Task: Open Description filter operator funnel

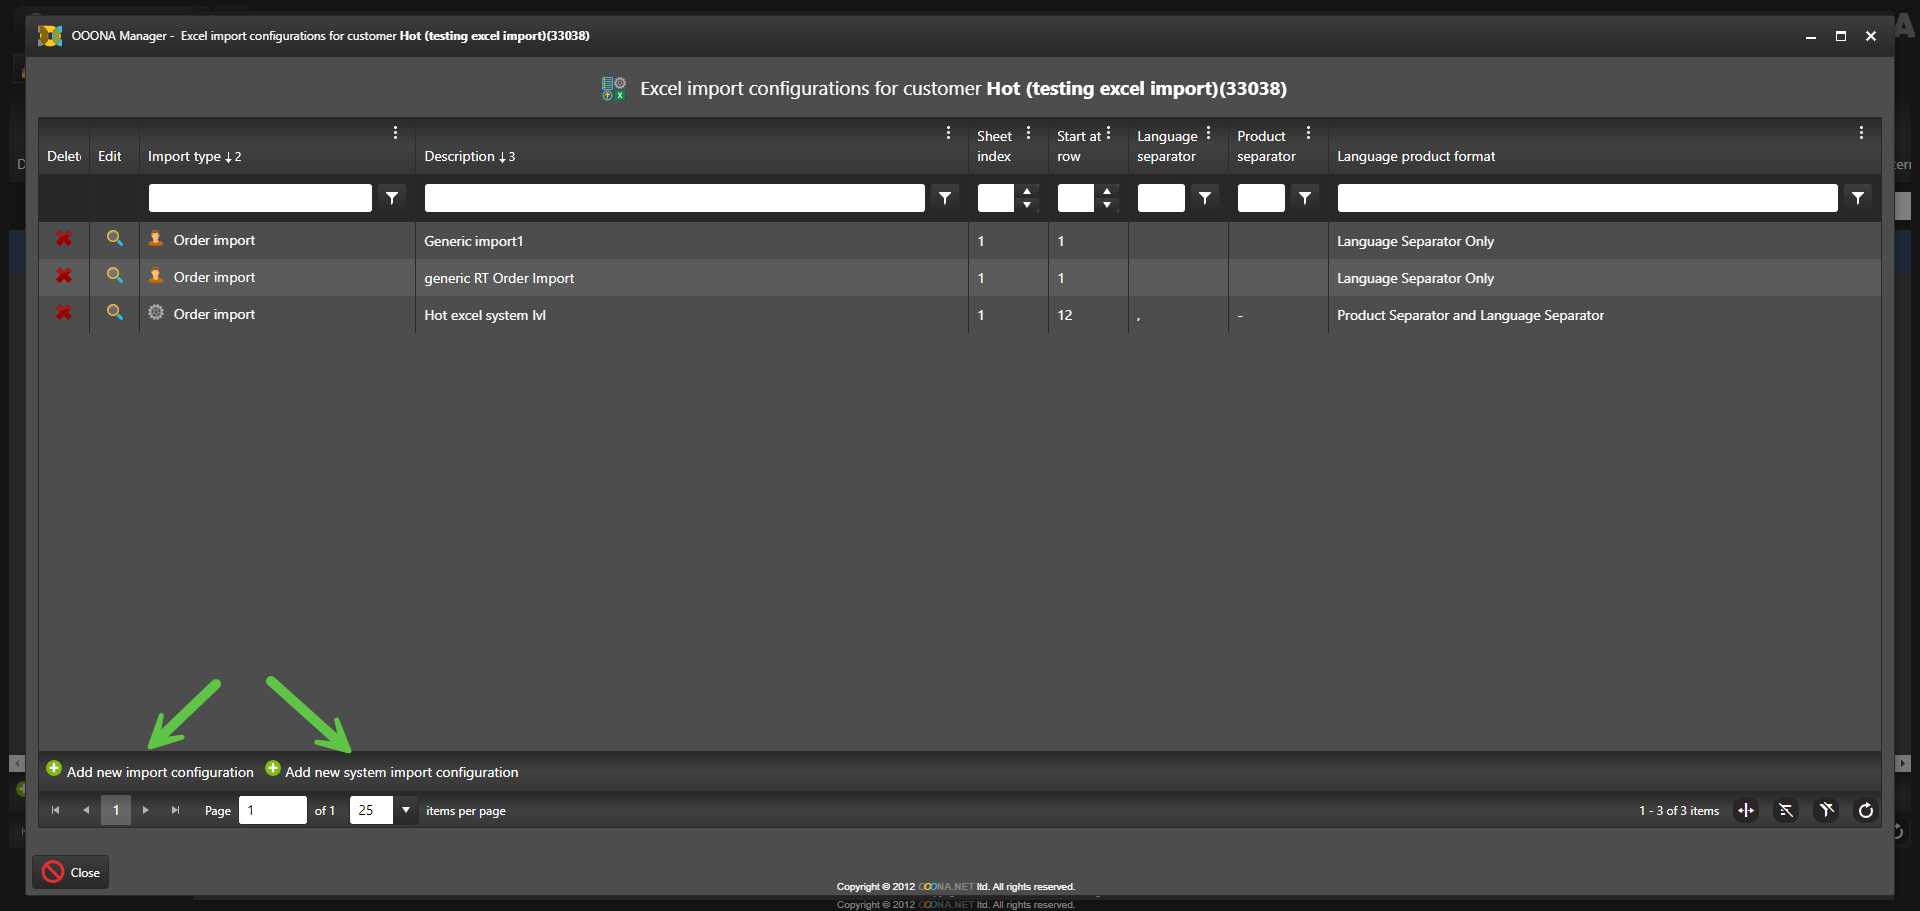Action: 944,198
